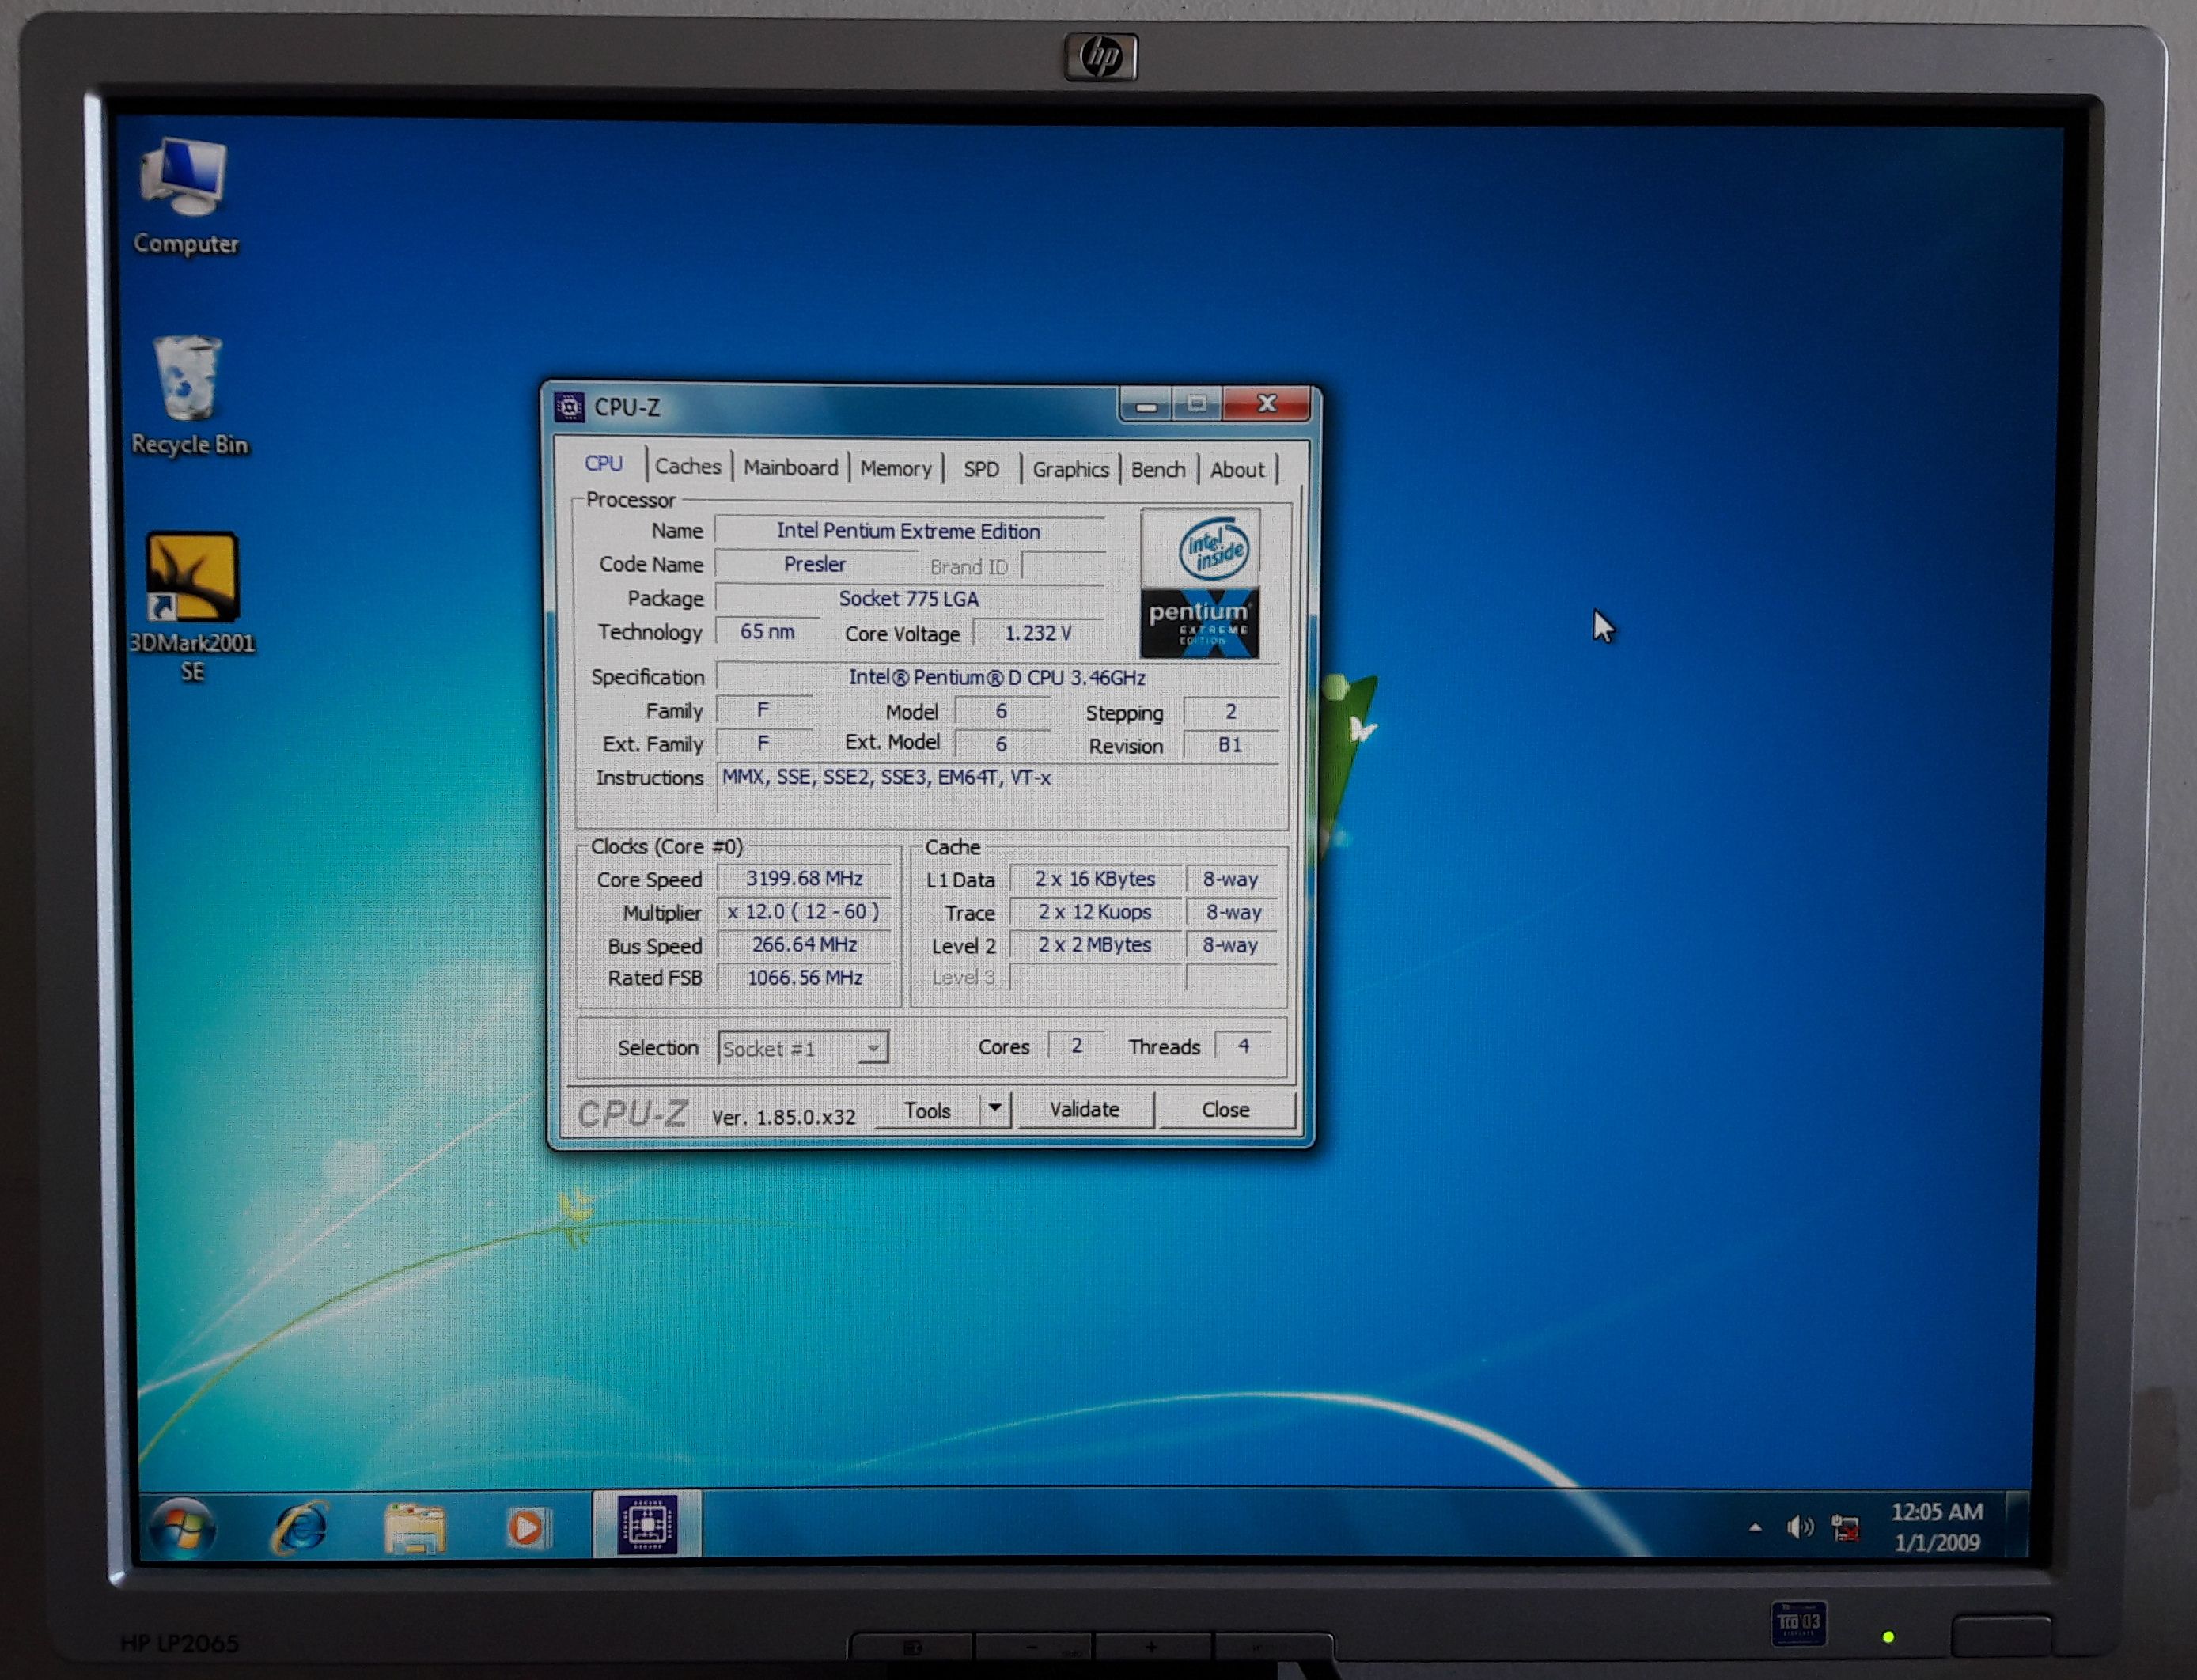This screenshot has height=1680, width=2197.
Task: Click the Bus Speed 266.64 MHz value
Action: pos(805,945)
